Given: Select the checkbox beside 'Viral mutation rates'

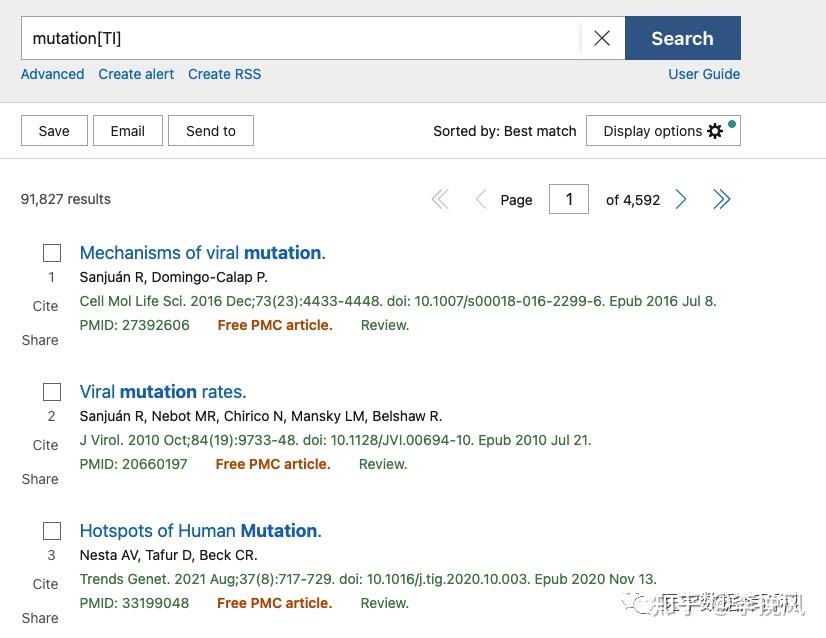Looking at the screenshot, I should (51, 391).
